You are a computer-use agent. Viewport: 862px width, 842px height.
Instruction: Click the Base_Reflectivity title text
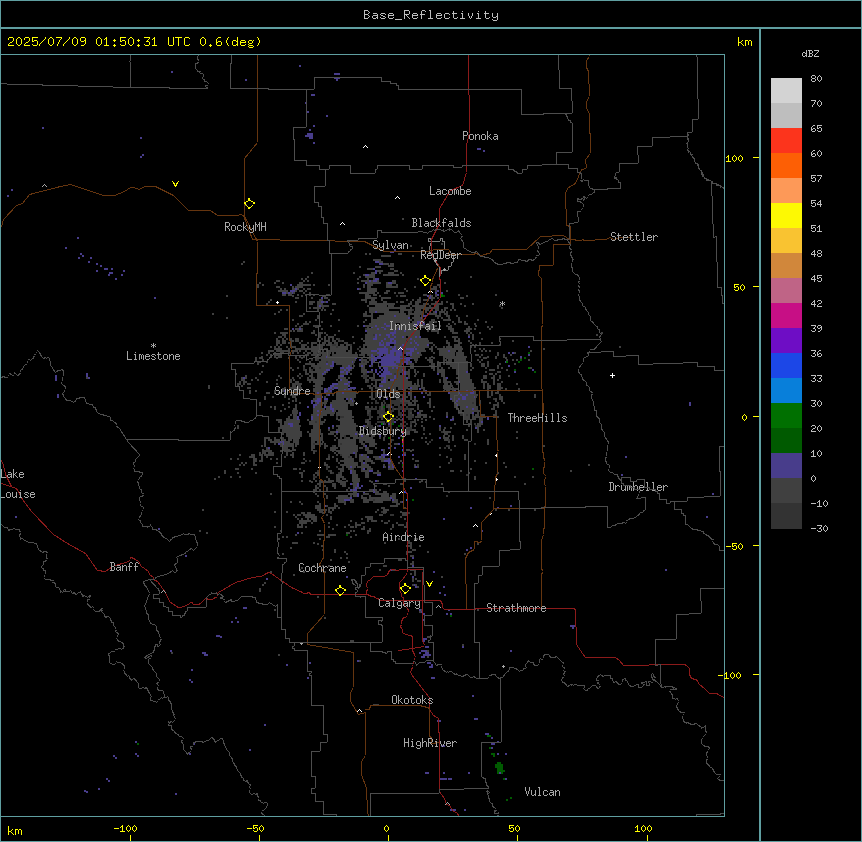(x=431, y=15)
